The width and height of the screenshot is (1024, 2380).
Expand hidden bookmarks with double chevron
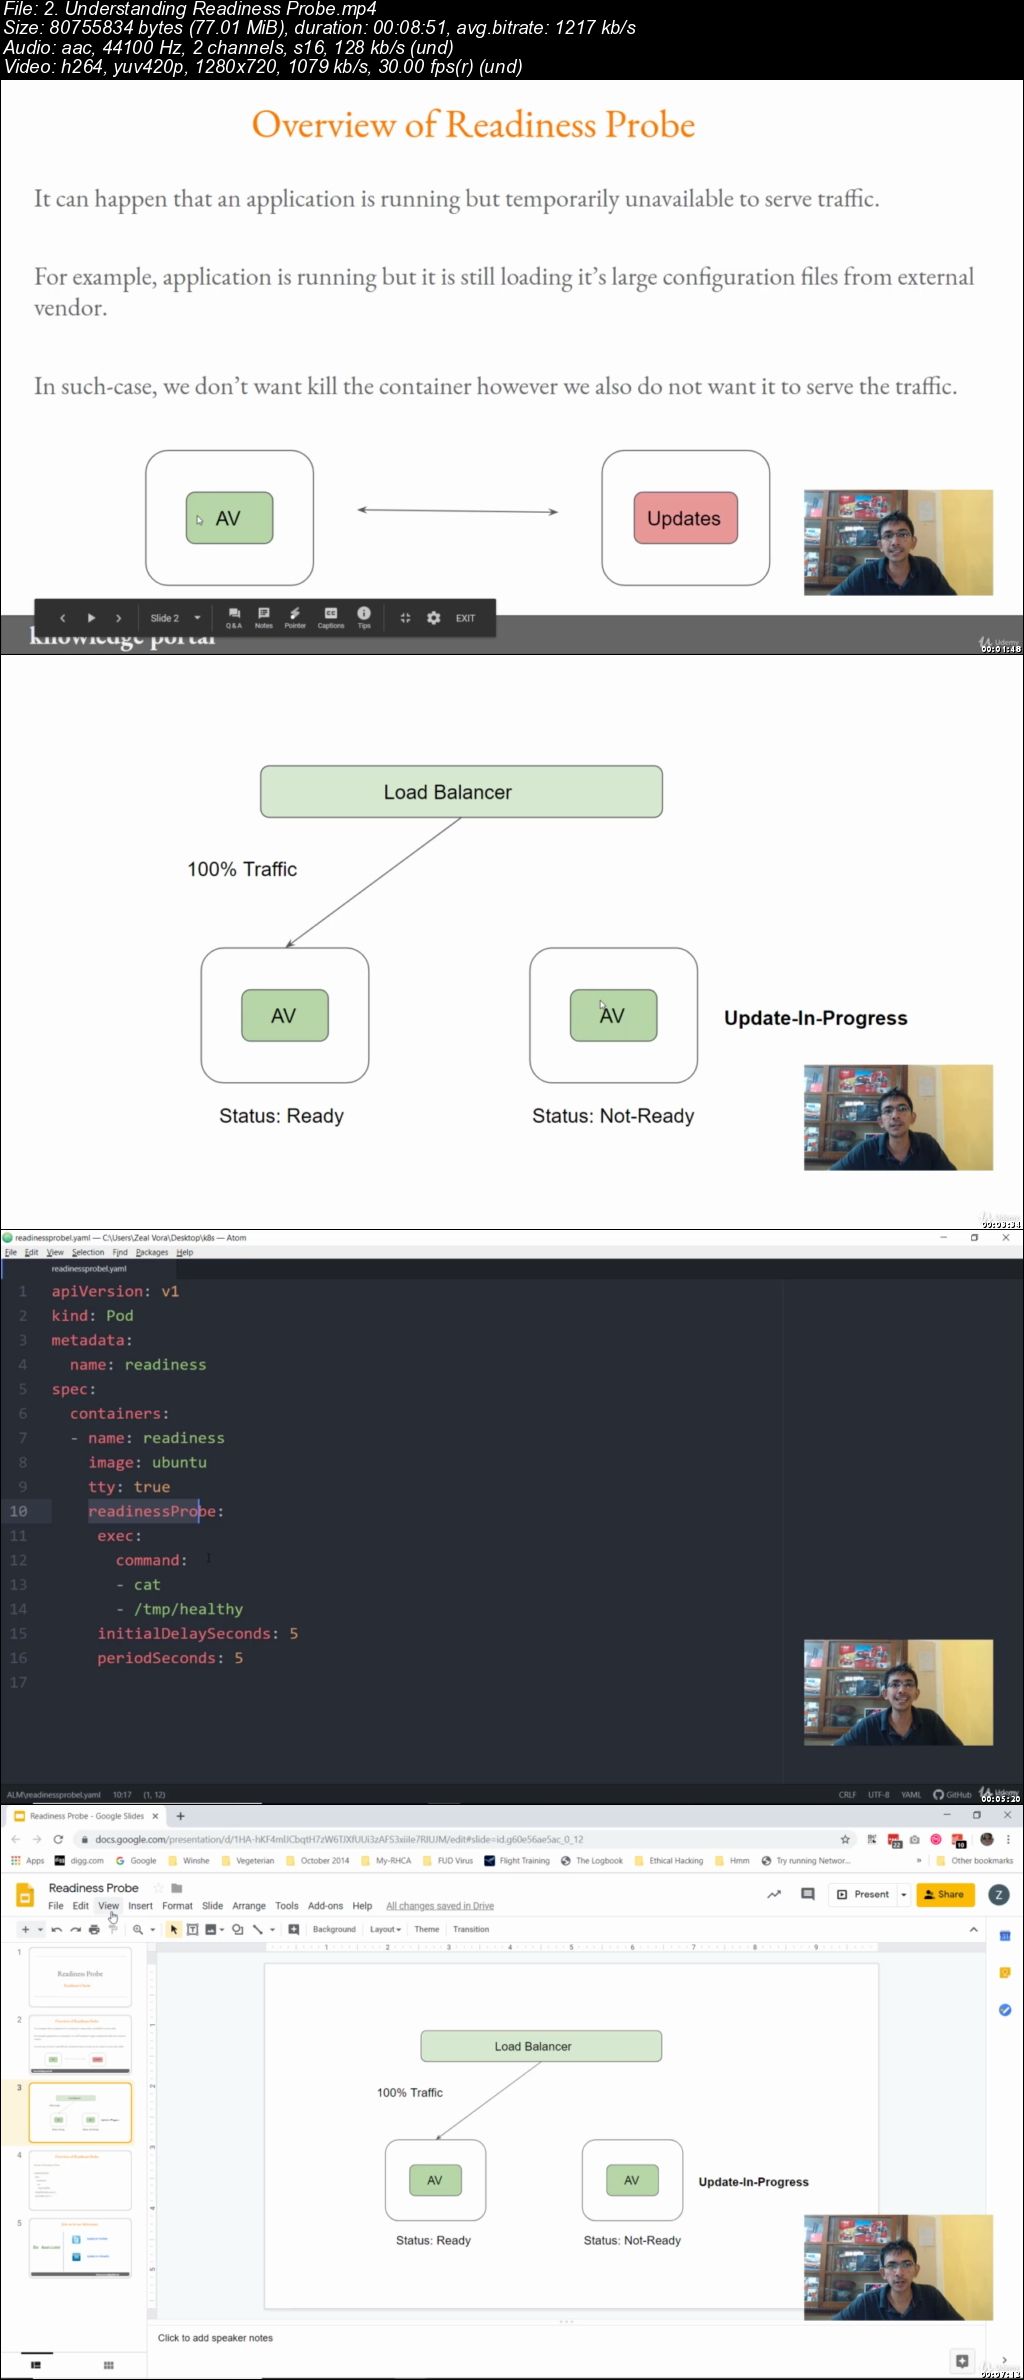click(919, 1861)
